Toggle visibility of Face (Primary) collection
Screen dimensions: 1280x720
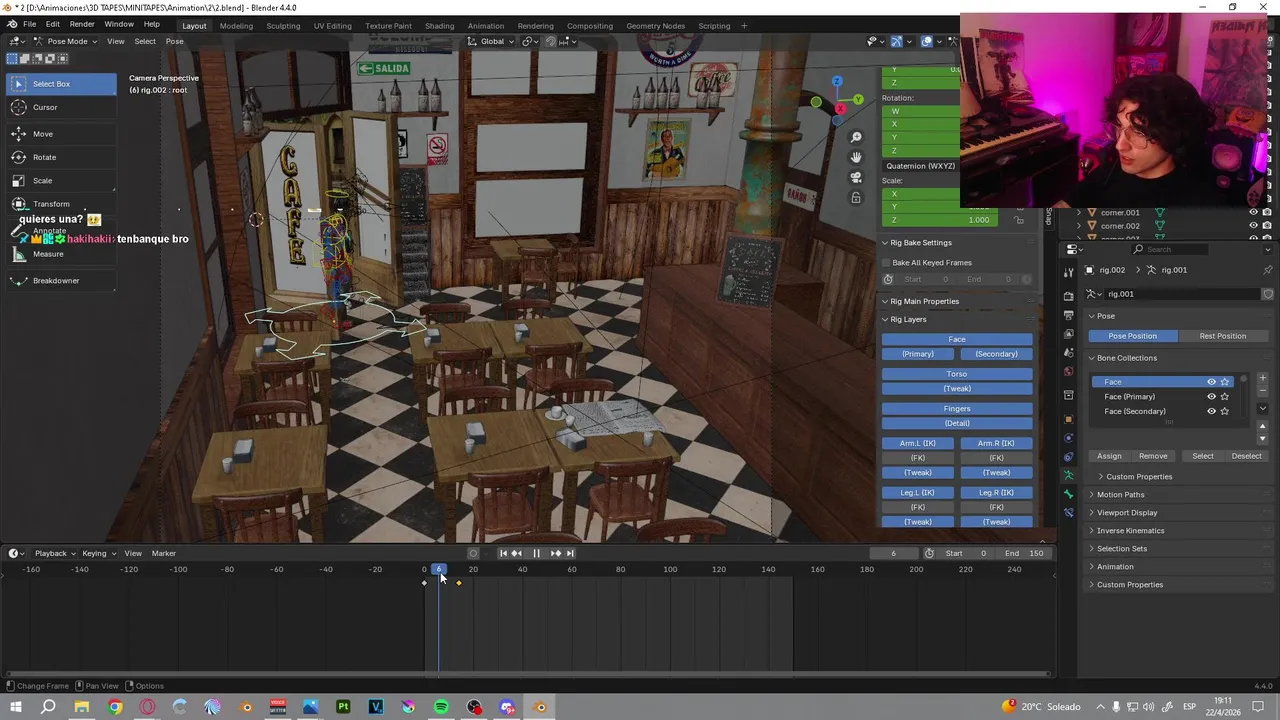pos(1211,397)
